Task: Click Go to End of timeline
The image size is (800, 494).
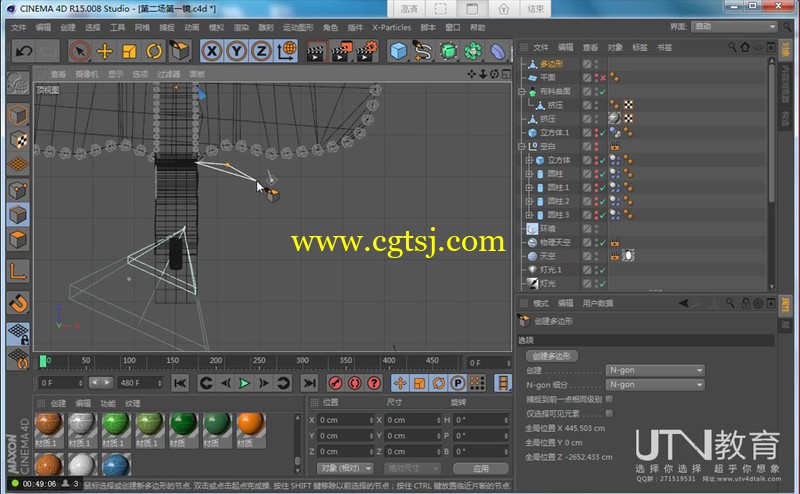Action: pyautogui.click(x=309, y=383)
